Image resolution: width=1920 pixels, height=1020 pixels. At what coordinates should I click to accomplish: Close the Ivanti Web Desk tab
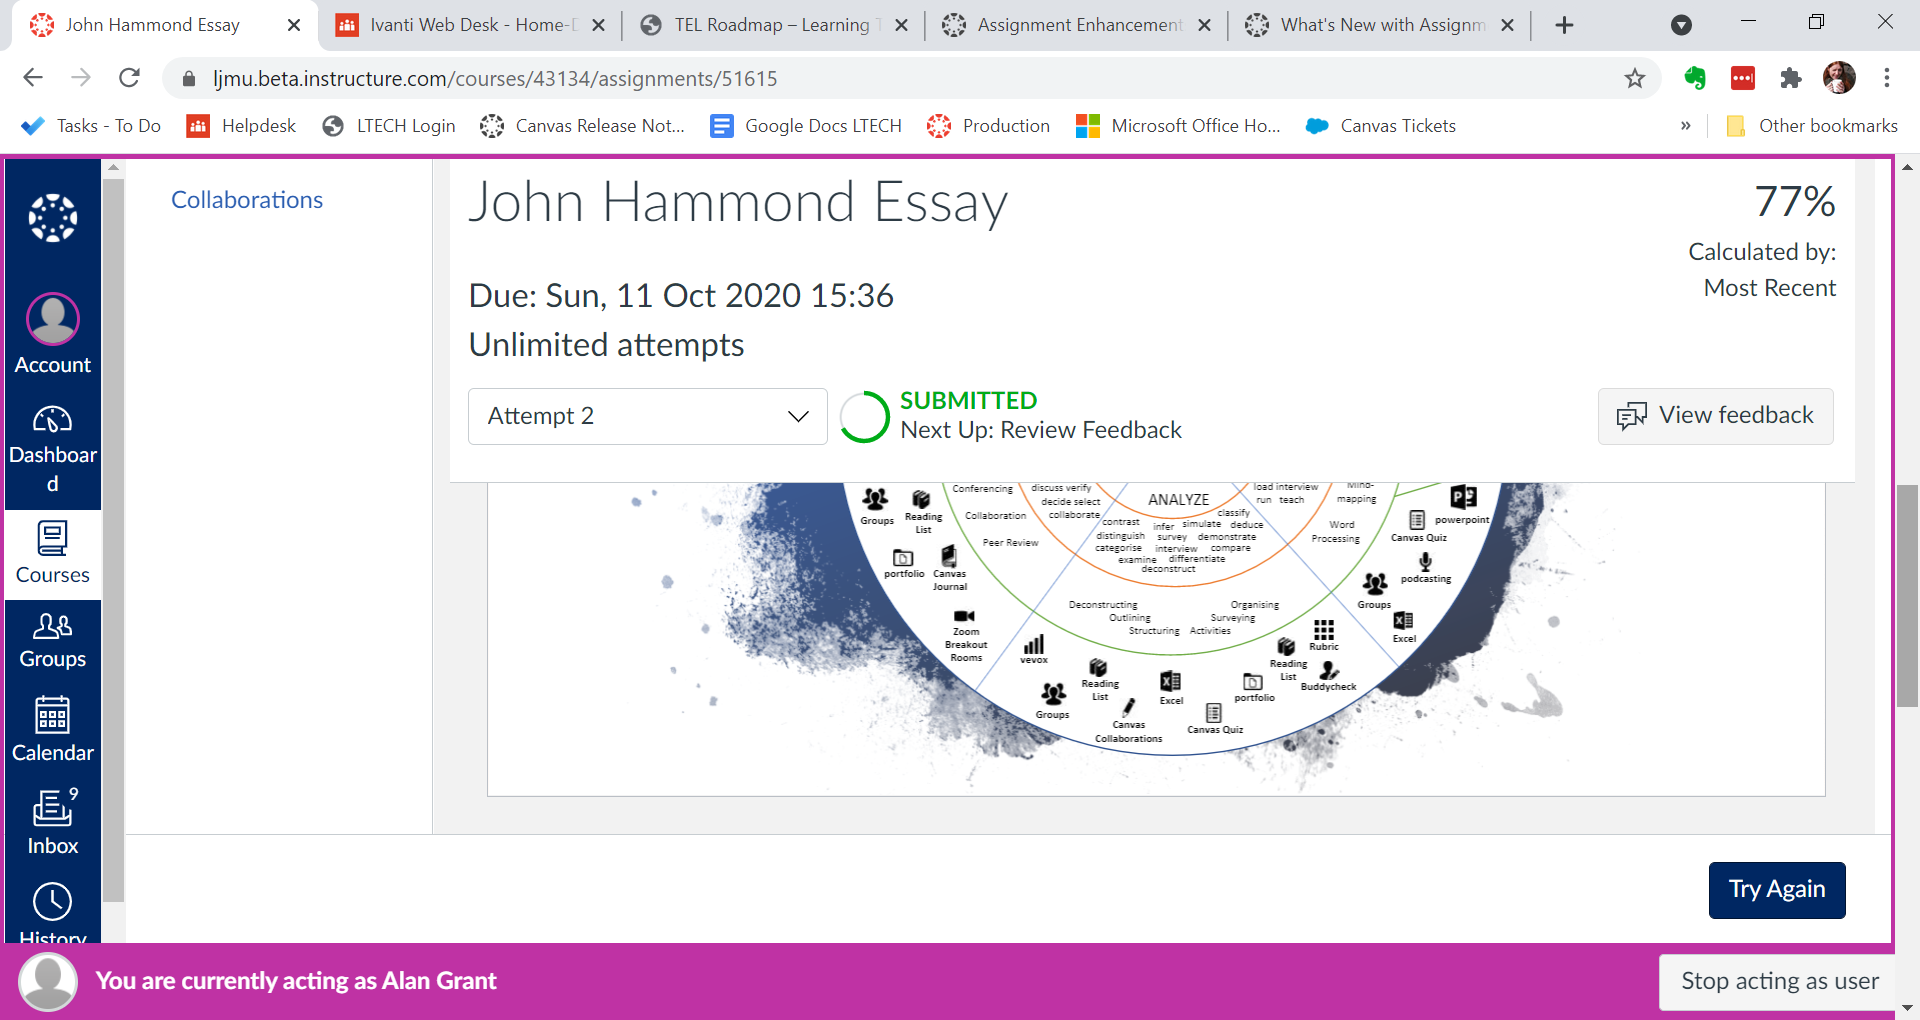(598, 25)
